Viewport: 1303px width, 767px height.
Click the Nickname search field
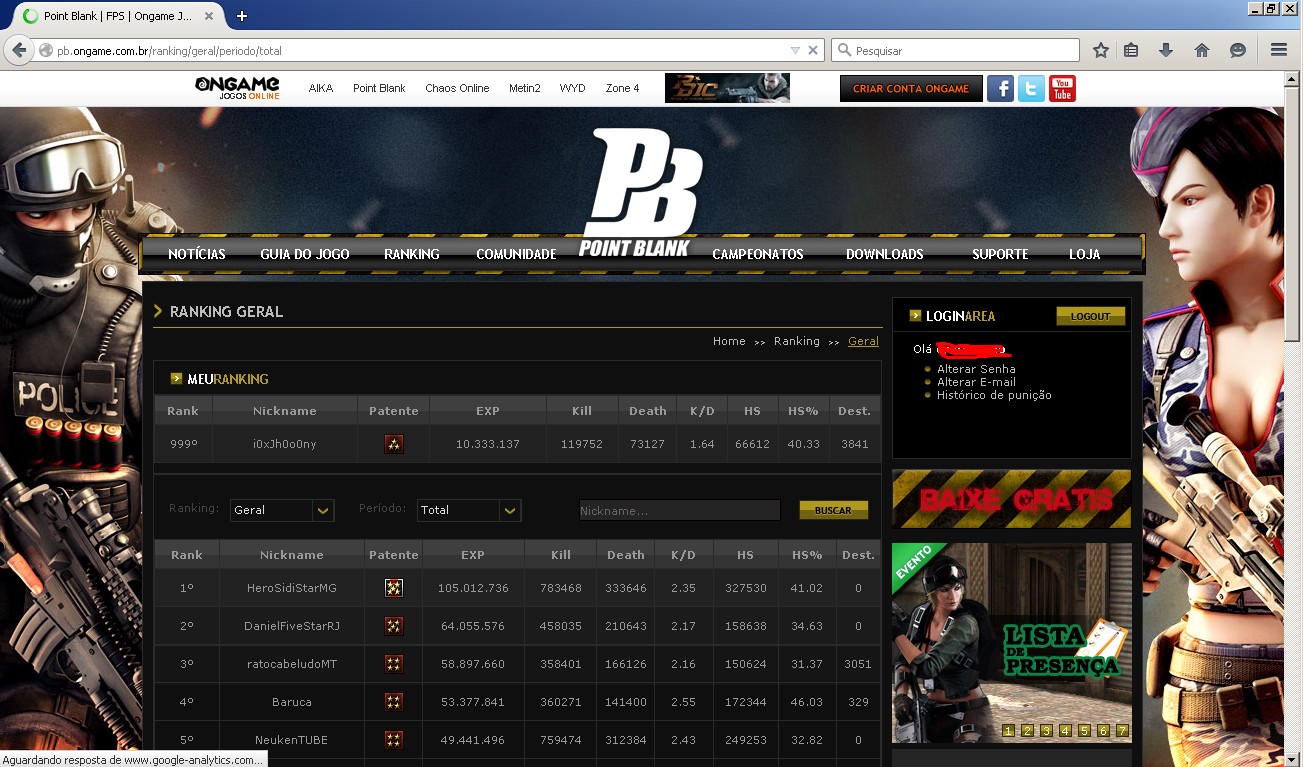tap(680, 510)
